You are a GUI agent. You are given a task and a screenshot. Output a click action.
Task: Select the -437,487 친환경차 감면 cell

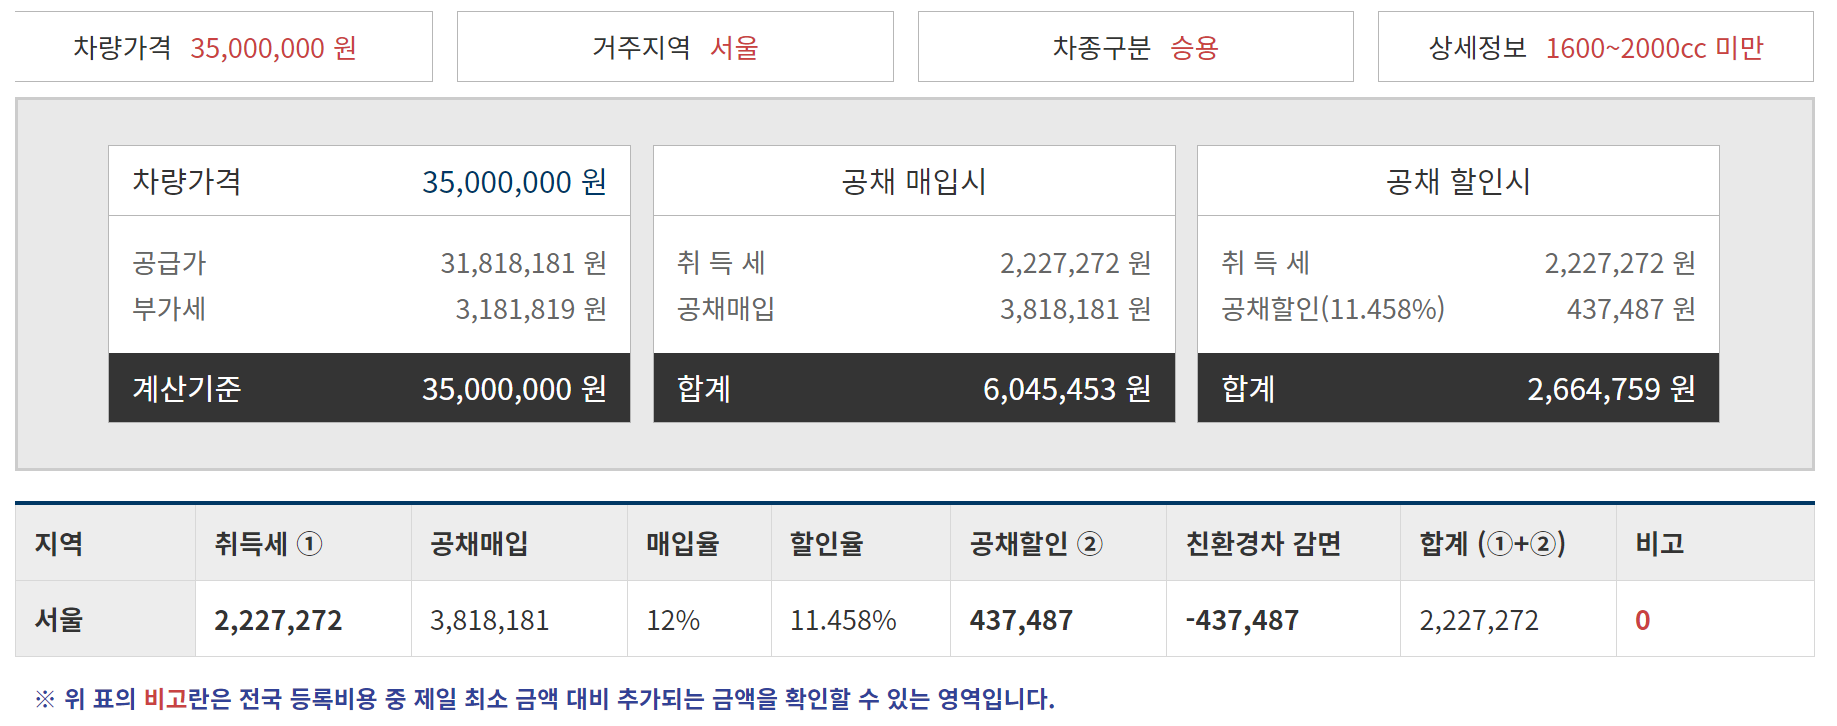[1283, 619]
